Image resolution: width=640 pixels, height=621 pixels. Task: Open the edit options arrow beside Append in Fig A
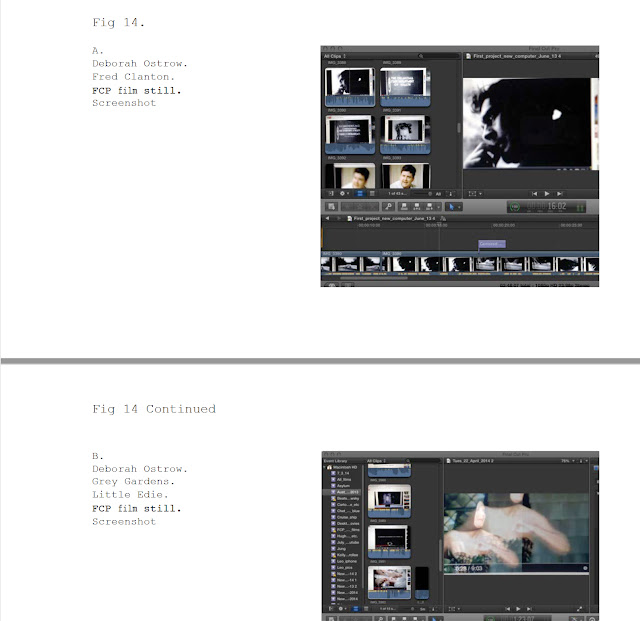tap(438, 207)
